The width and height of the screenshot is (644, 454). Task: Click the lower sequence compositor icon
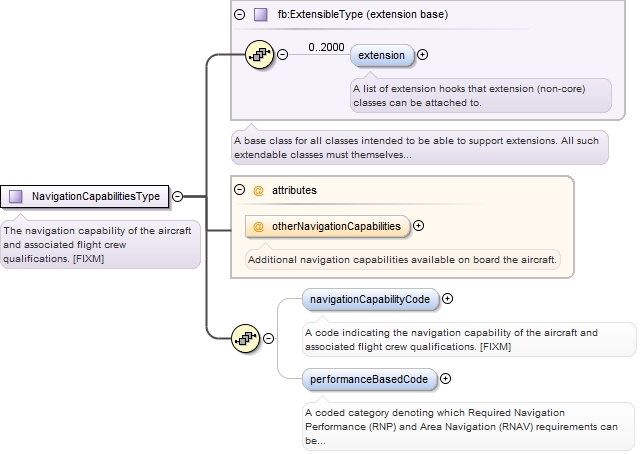(x=245, y=338)
